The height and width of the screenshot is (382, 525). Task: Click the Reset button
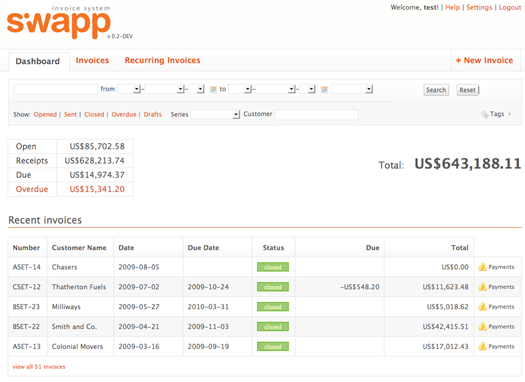(x=467, y=90)
